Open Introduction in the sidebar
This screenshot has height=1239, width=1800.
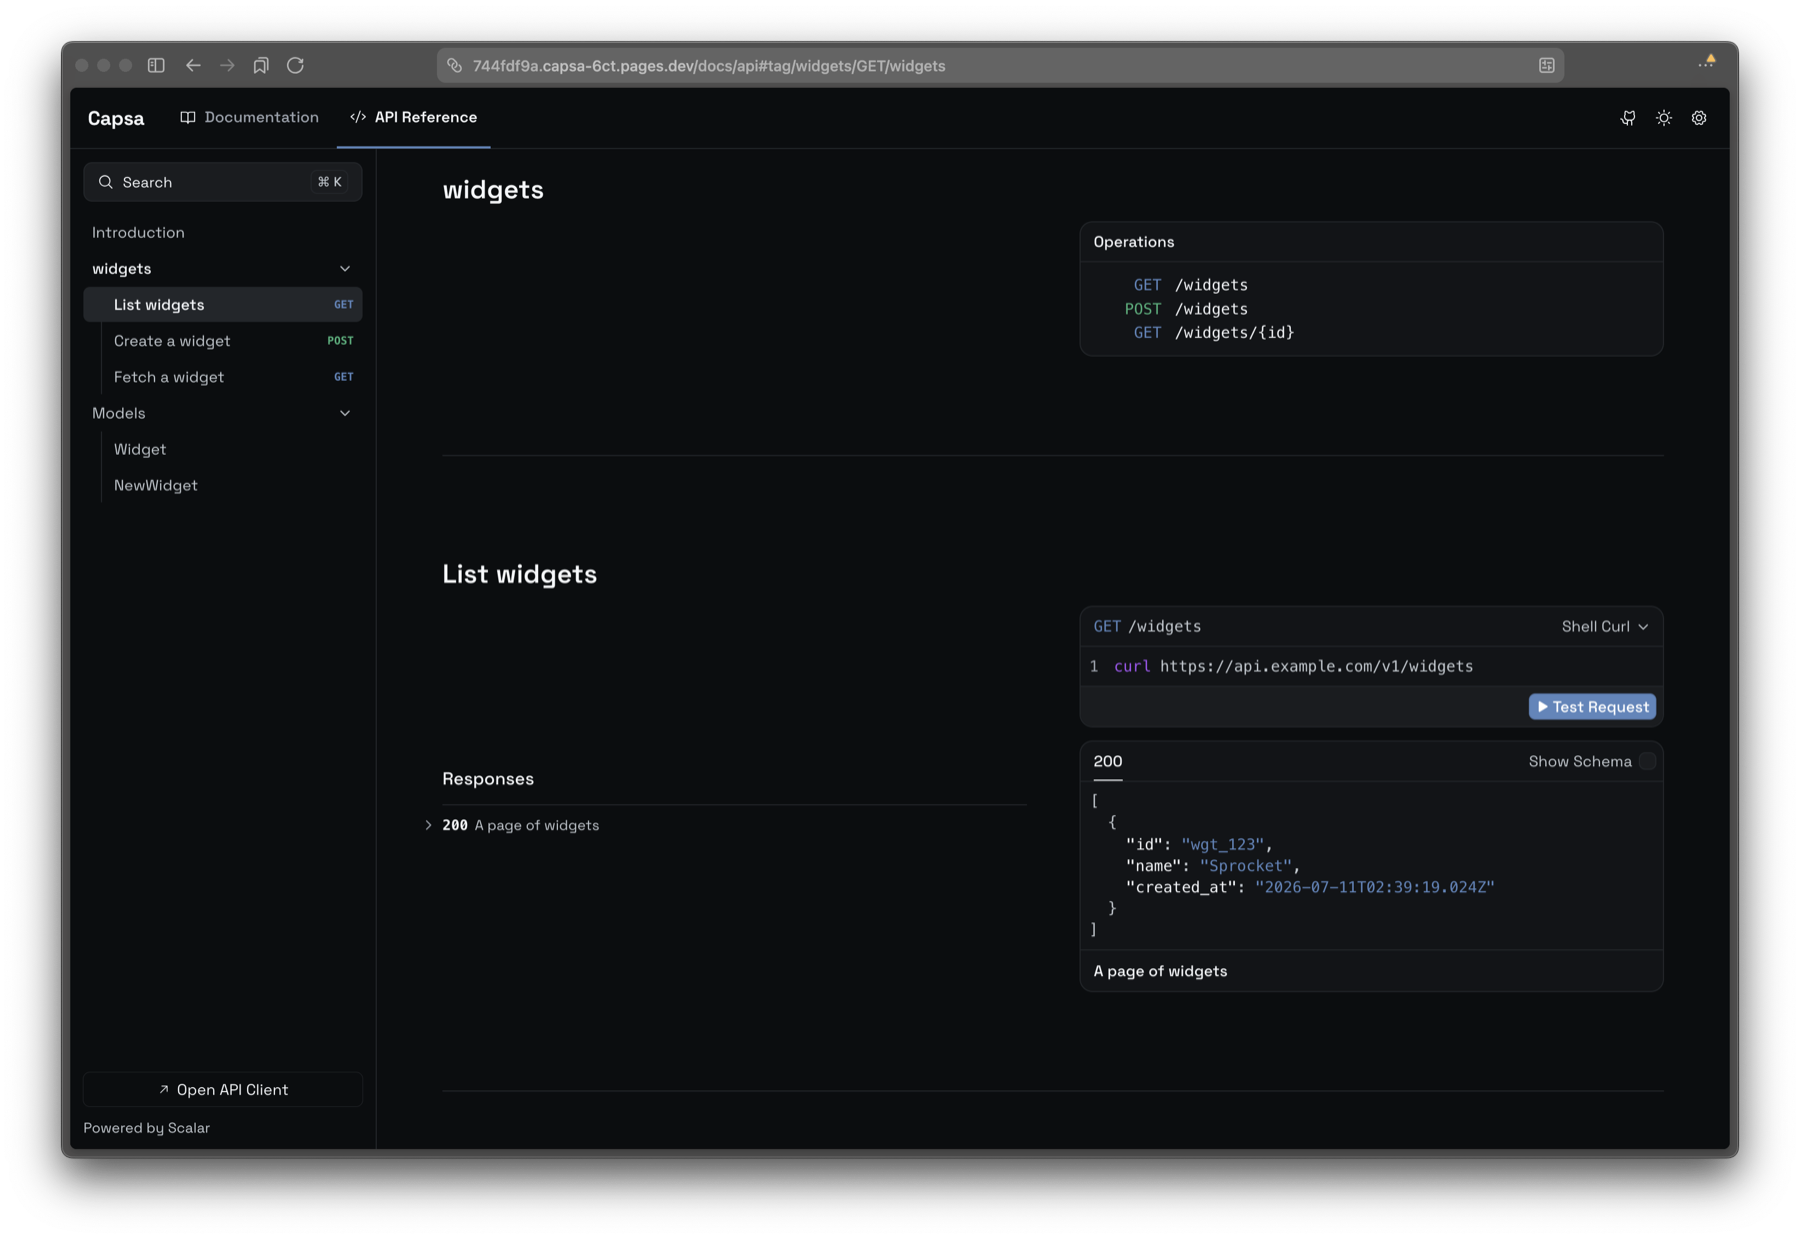coord(138,232)
